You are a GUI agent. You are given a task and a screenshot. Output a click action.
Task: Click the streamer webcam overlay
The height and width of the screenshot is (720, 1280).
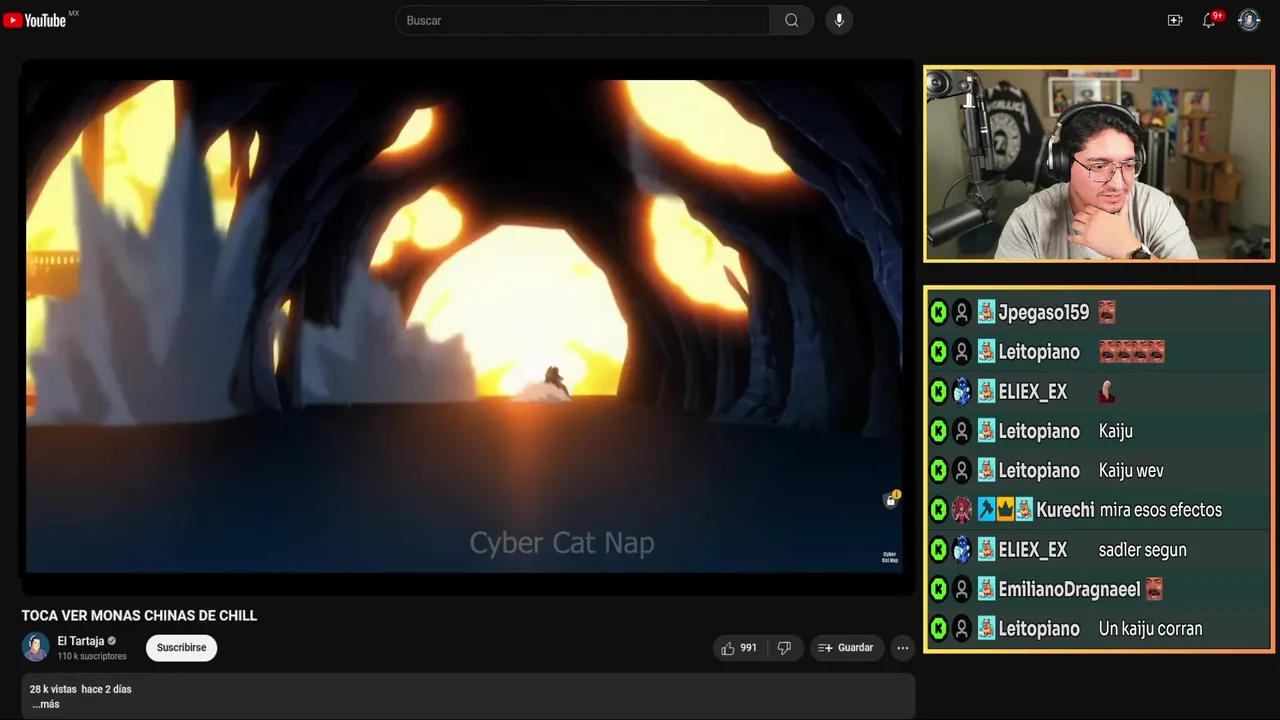tap(1098, 164)
